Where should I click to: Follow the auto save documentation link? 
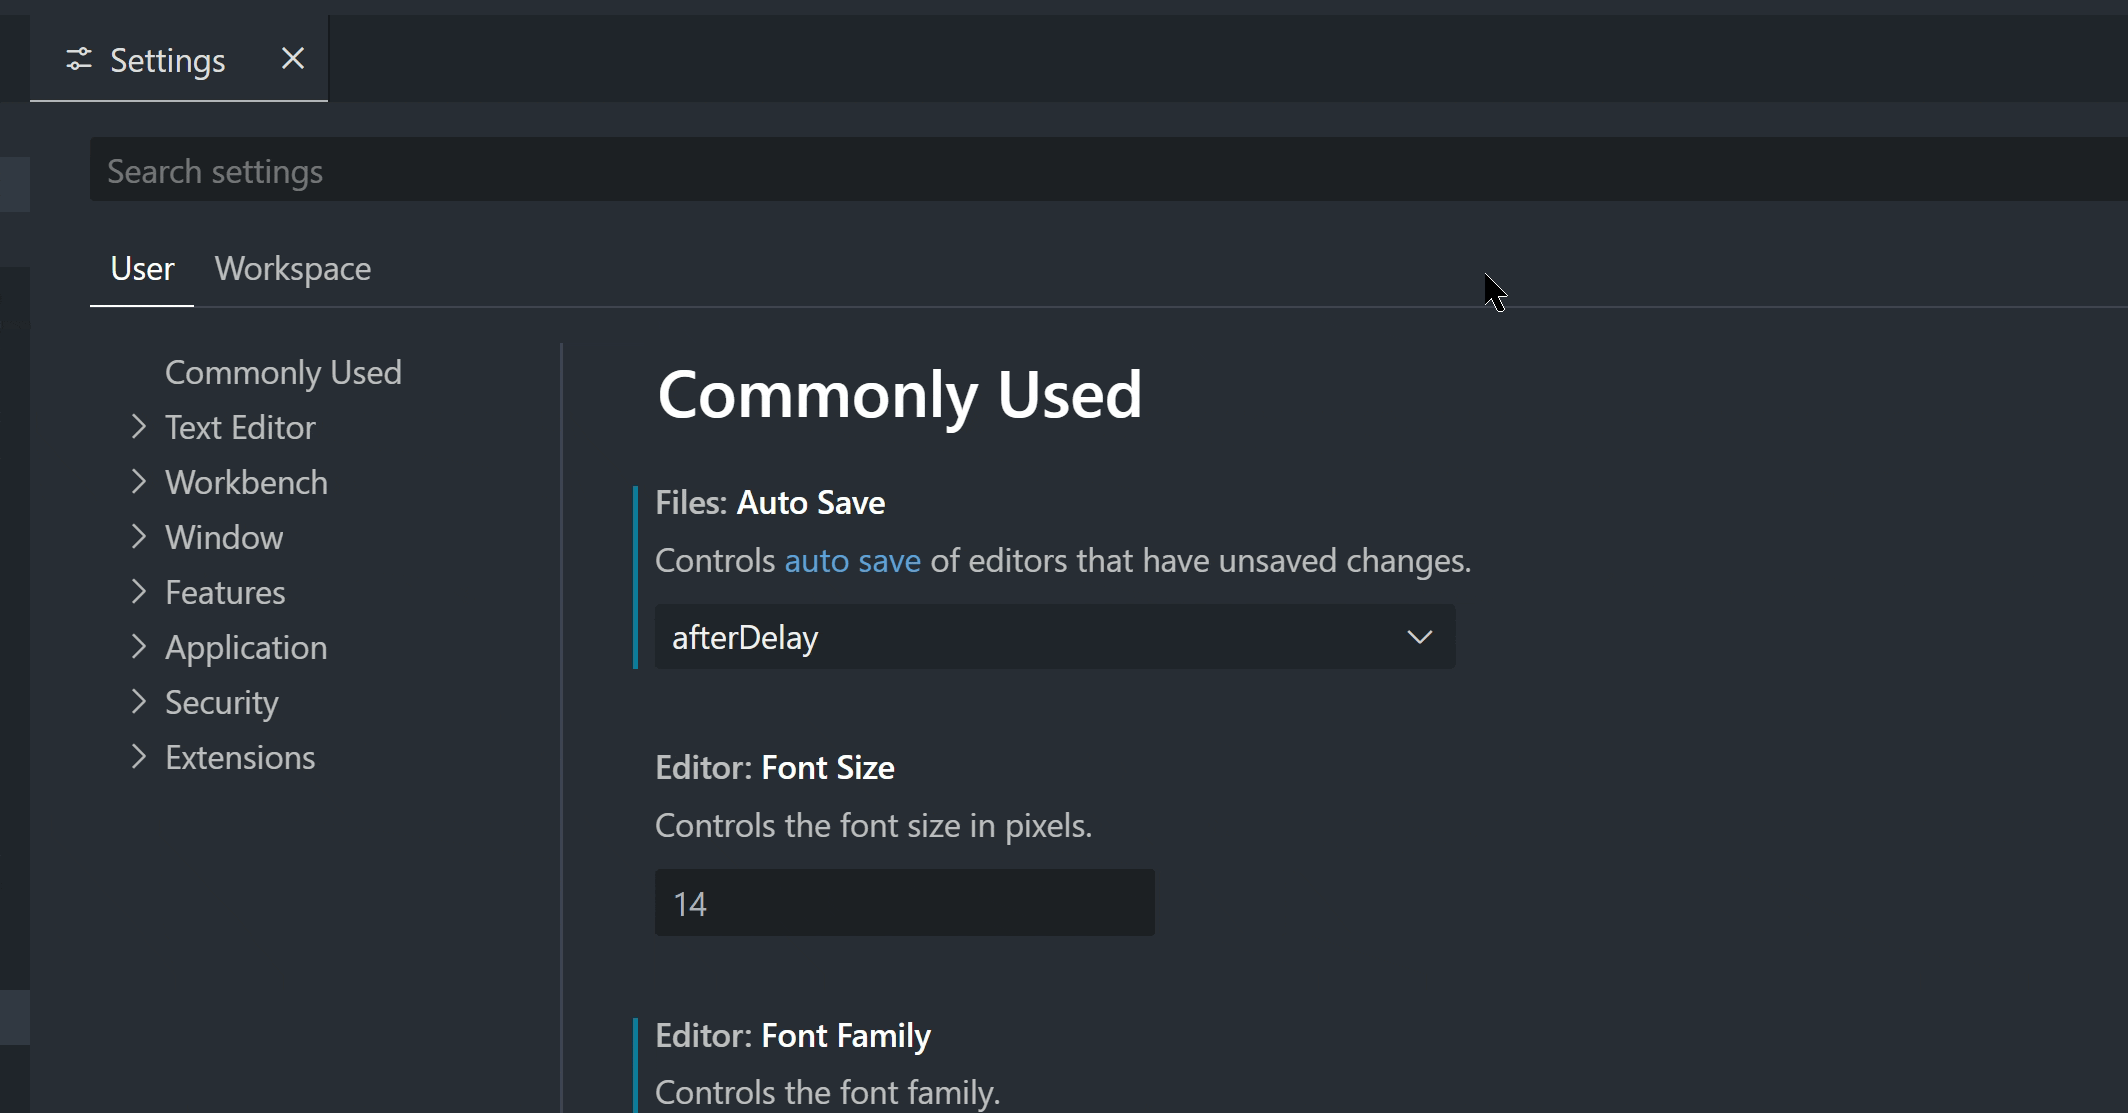[851, 561]
